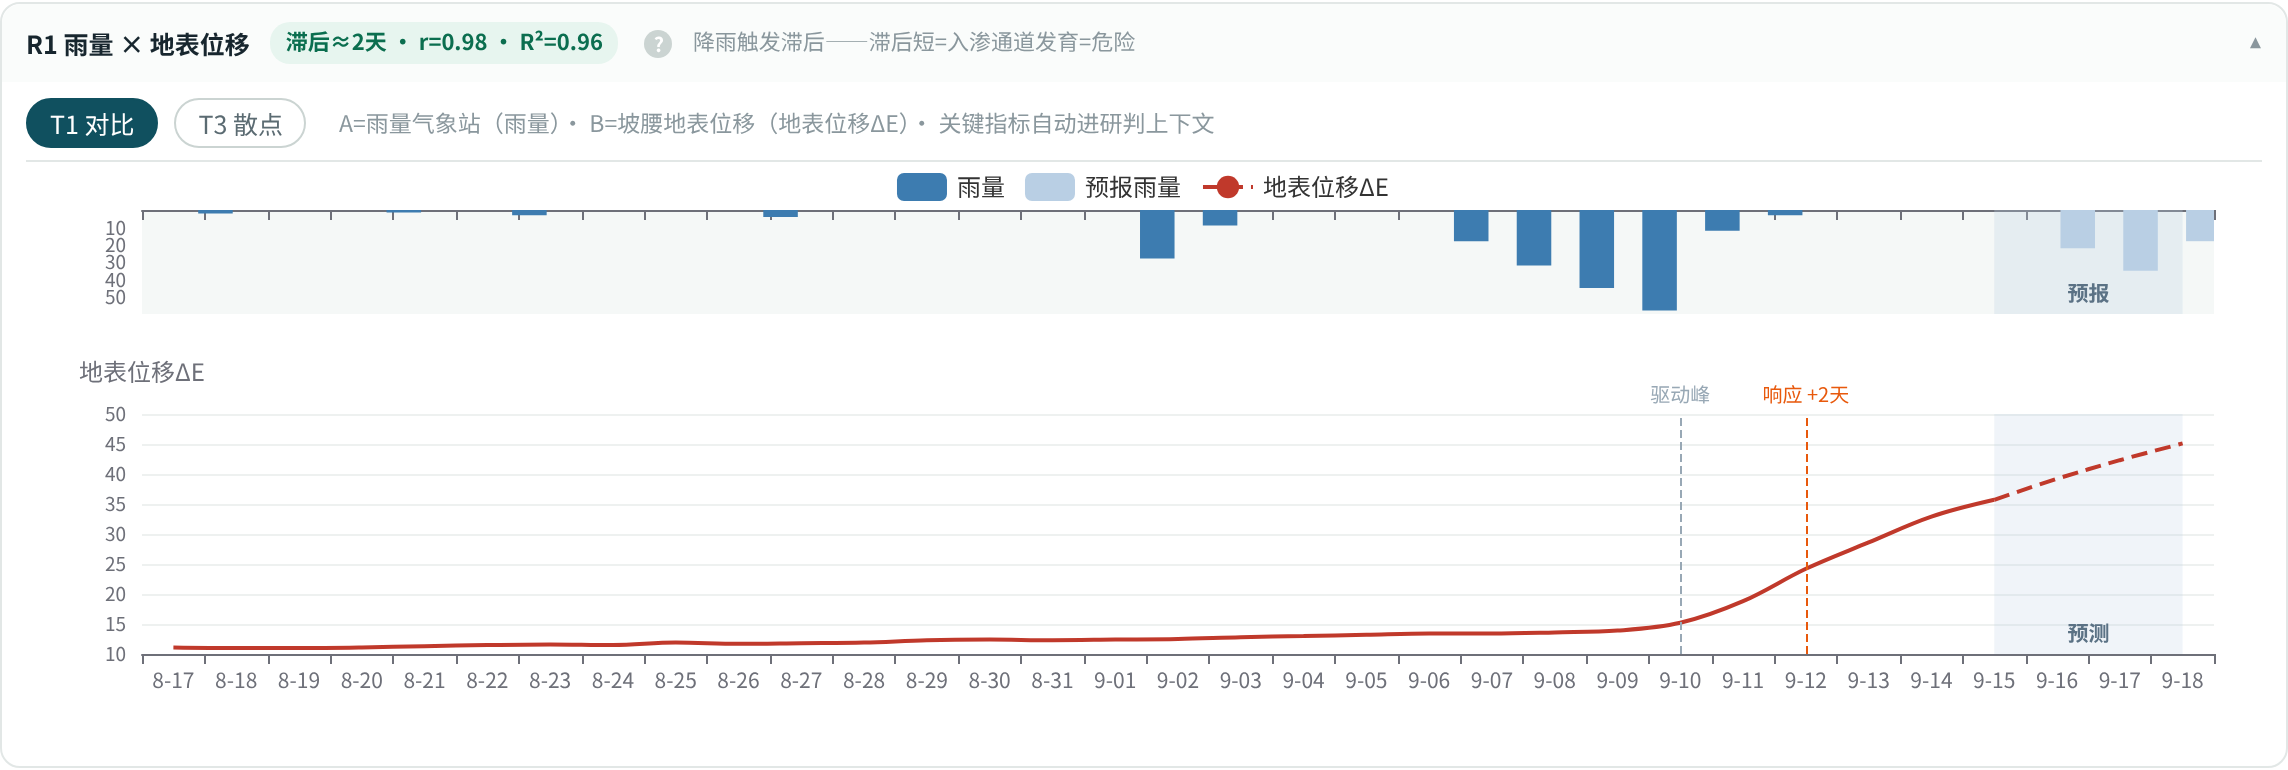Click the 9-12 date axis label
2288x770 pixels.
point(1806,681)
